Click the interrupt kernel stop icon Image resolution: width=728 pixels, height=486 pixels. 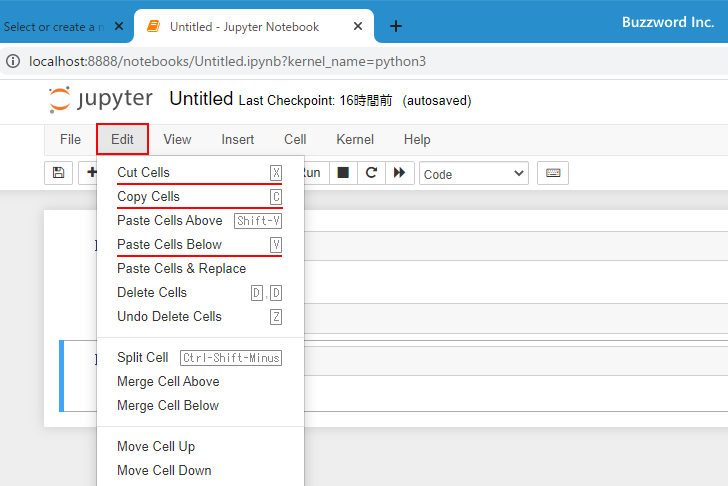(x=343, y=173)
